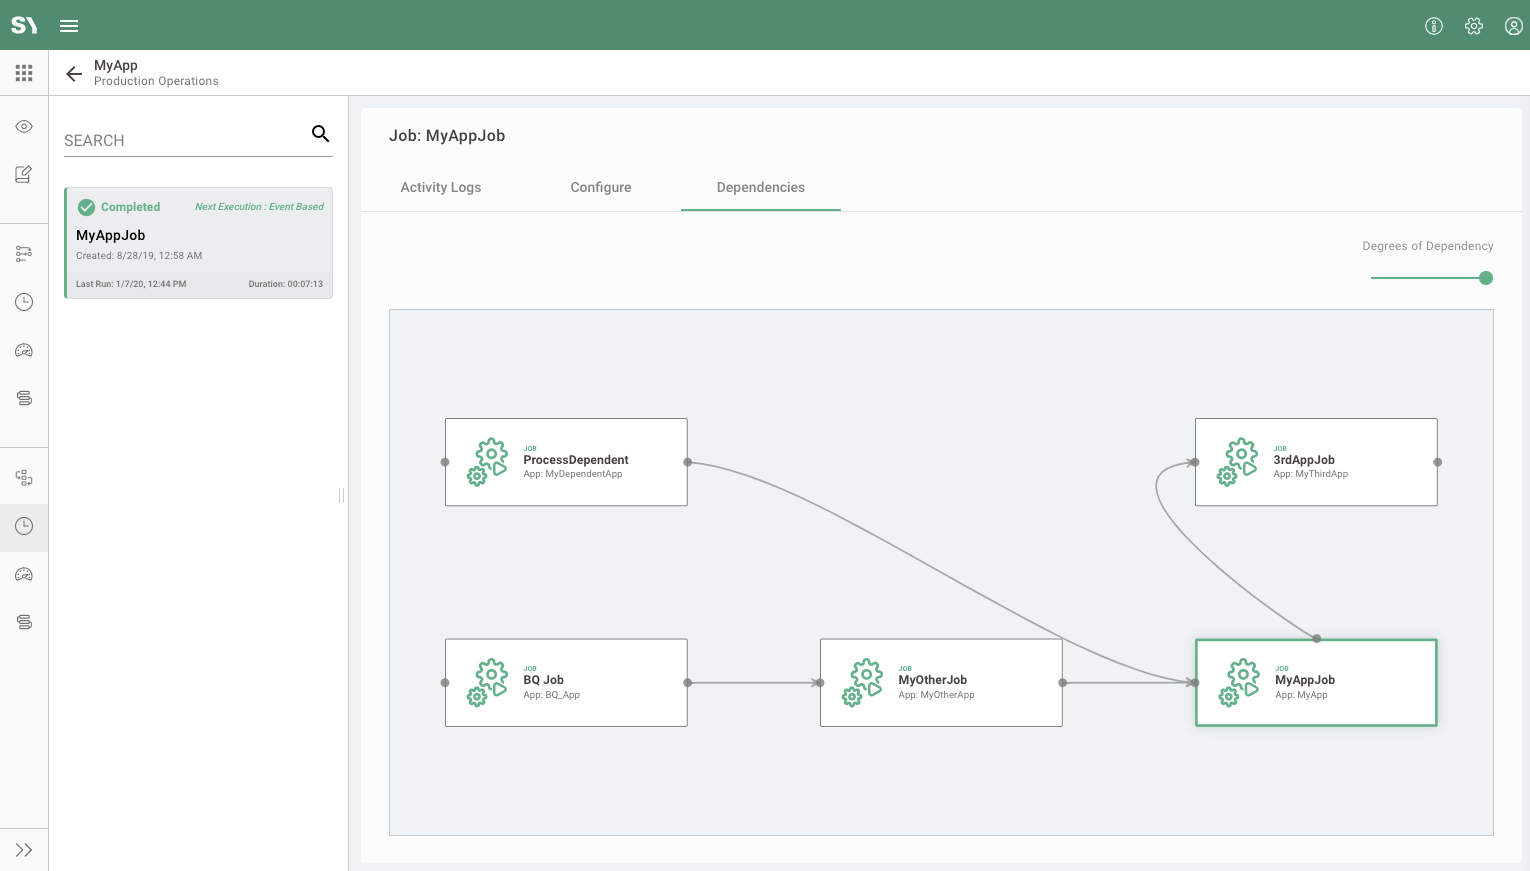Adjust the Degrees of Dependency slider
1530x871 pixels.
[x=1485, y=278]
